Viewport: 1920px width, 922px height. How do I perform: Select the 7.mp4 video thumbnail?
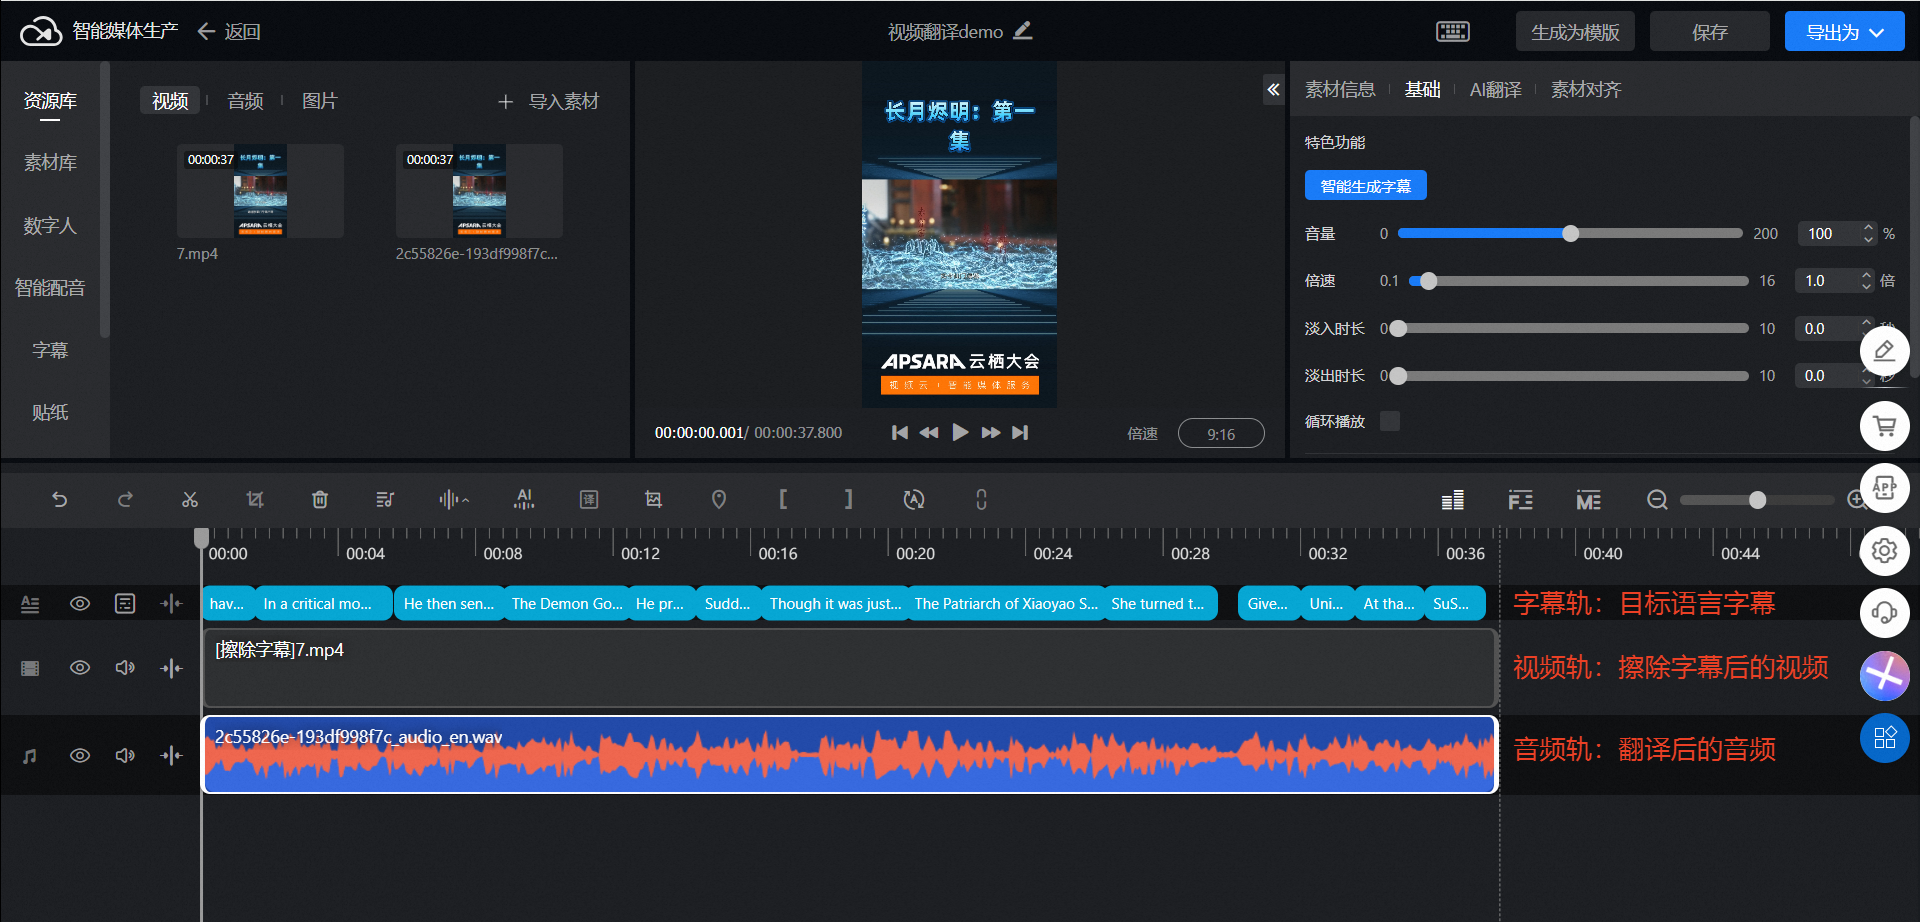click(x=260, y=191)
